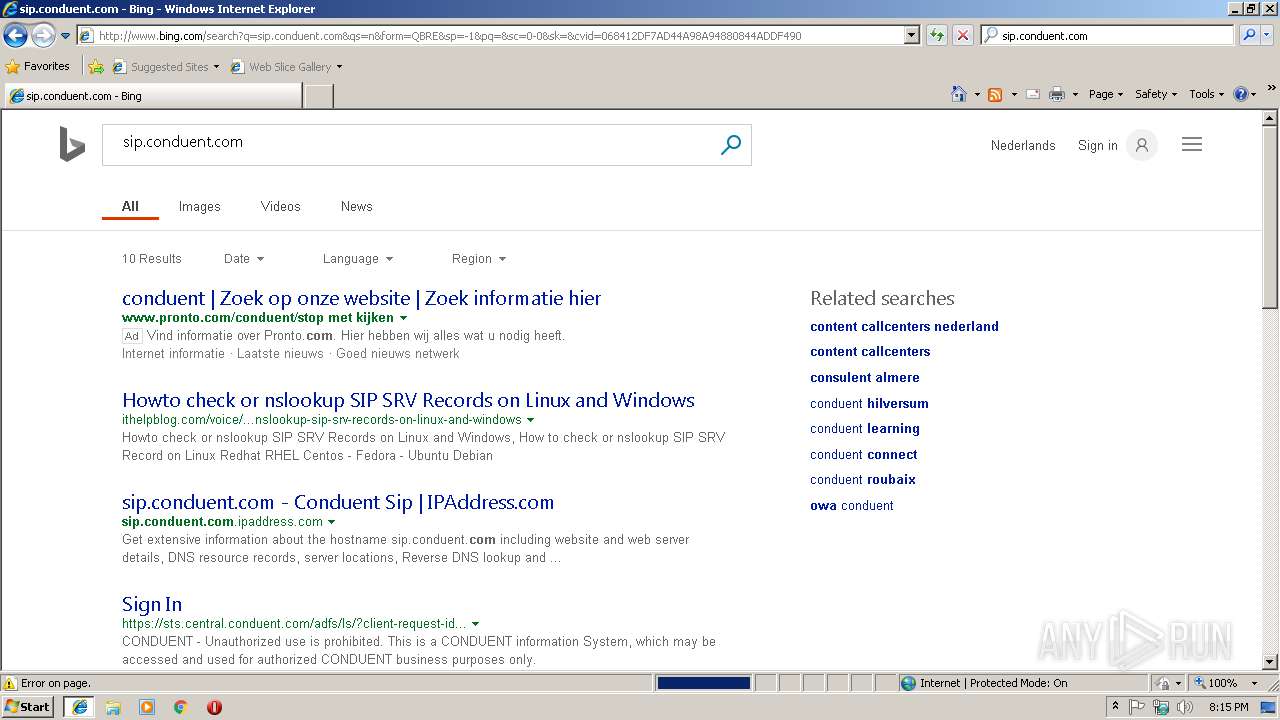Click the Bing logo
This screenshot has height=720, width=1280.
(x=72, y=144)
